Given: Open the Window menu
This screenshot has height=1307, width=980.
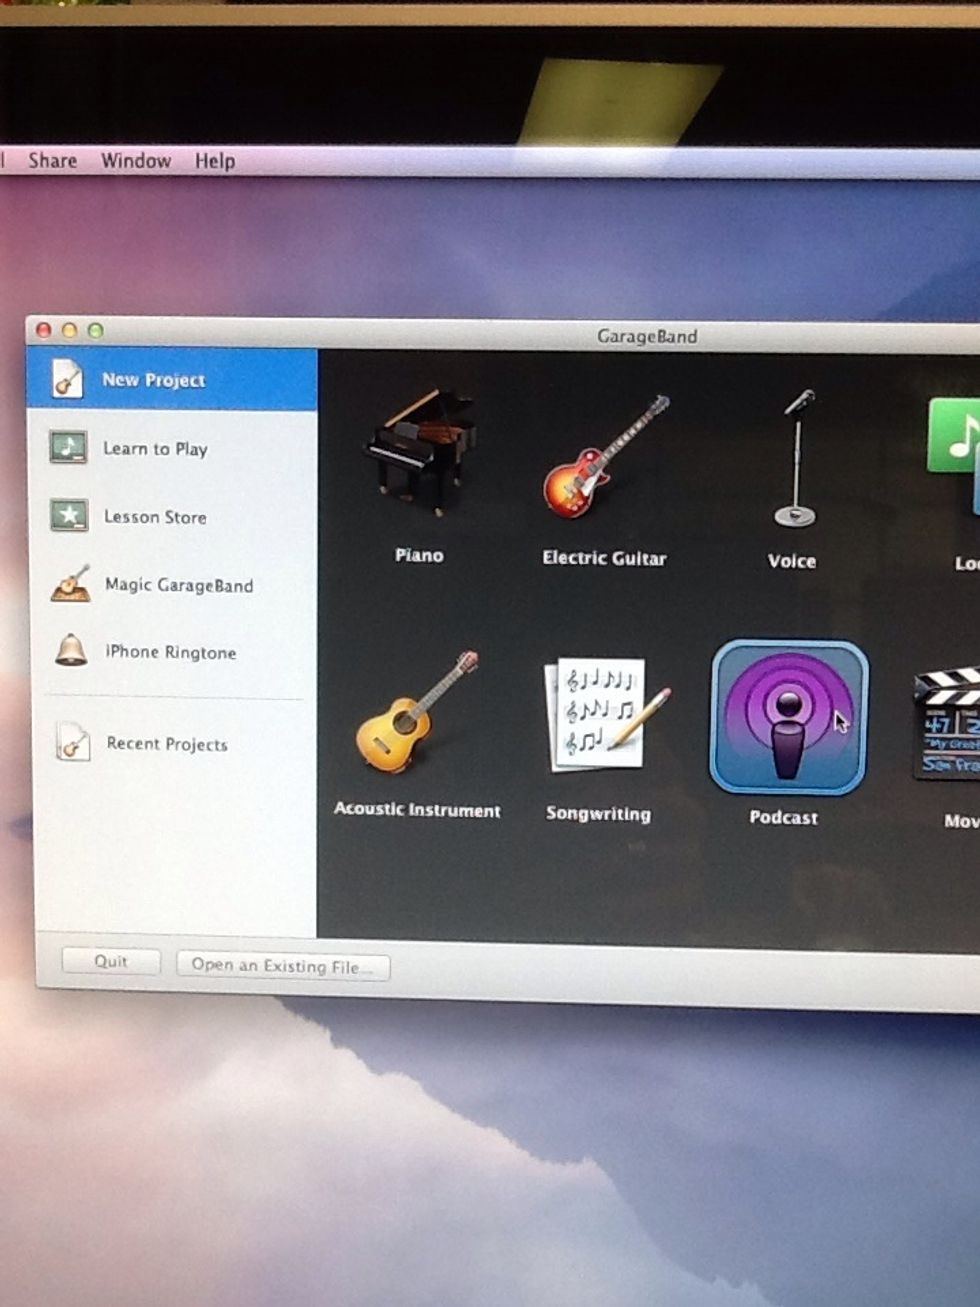Looking at the screenshot, I should [136, 160].
